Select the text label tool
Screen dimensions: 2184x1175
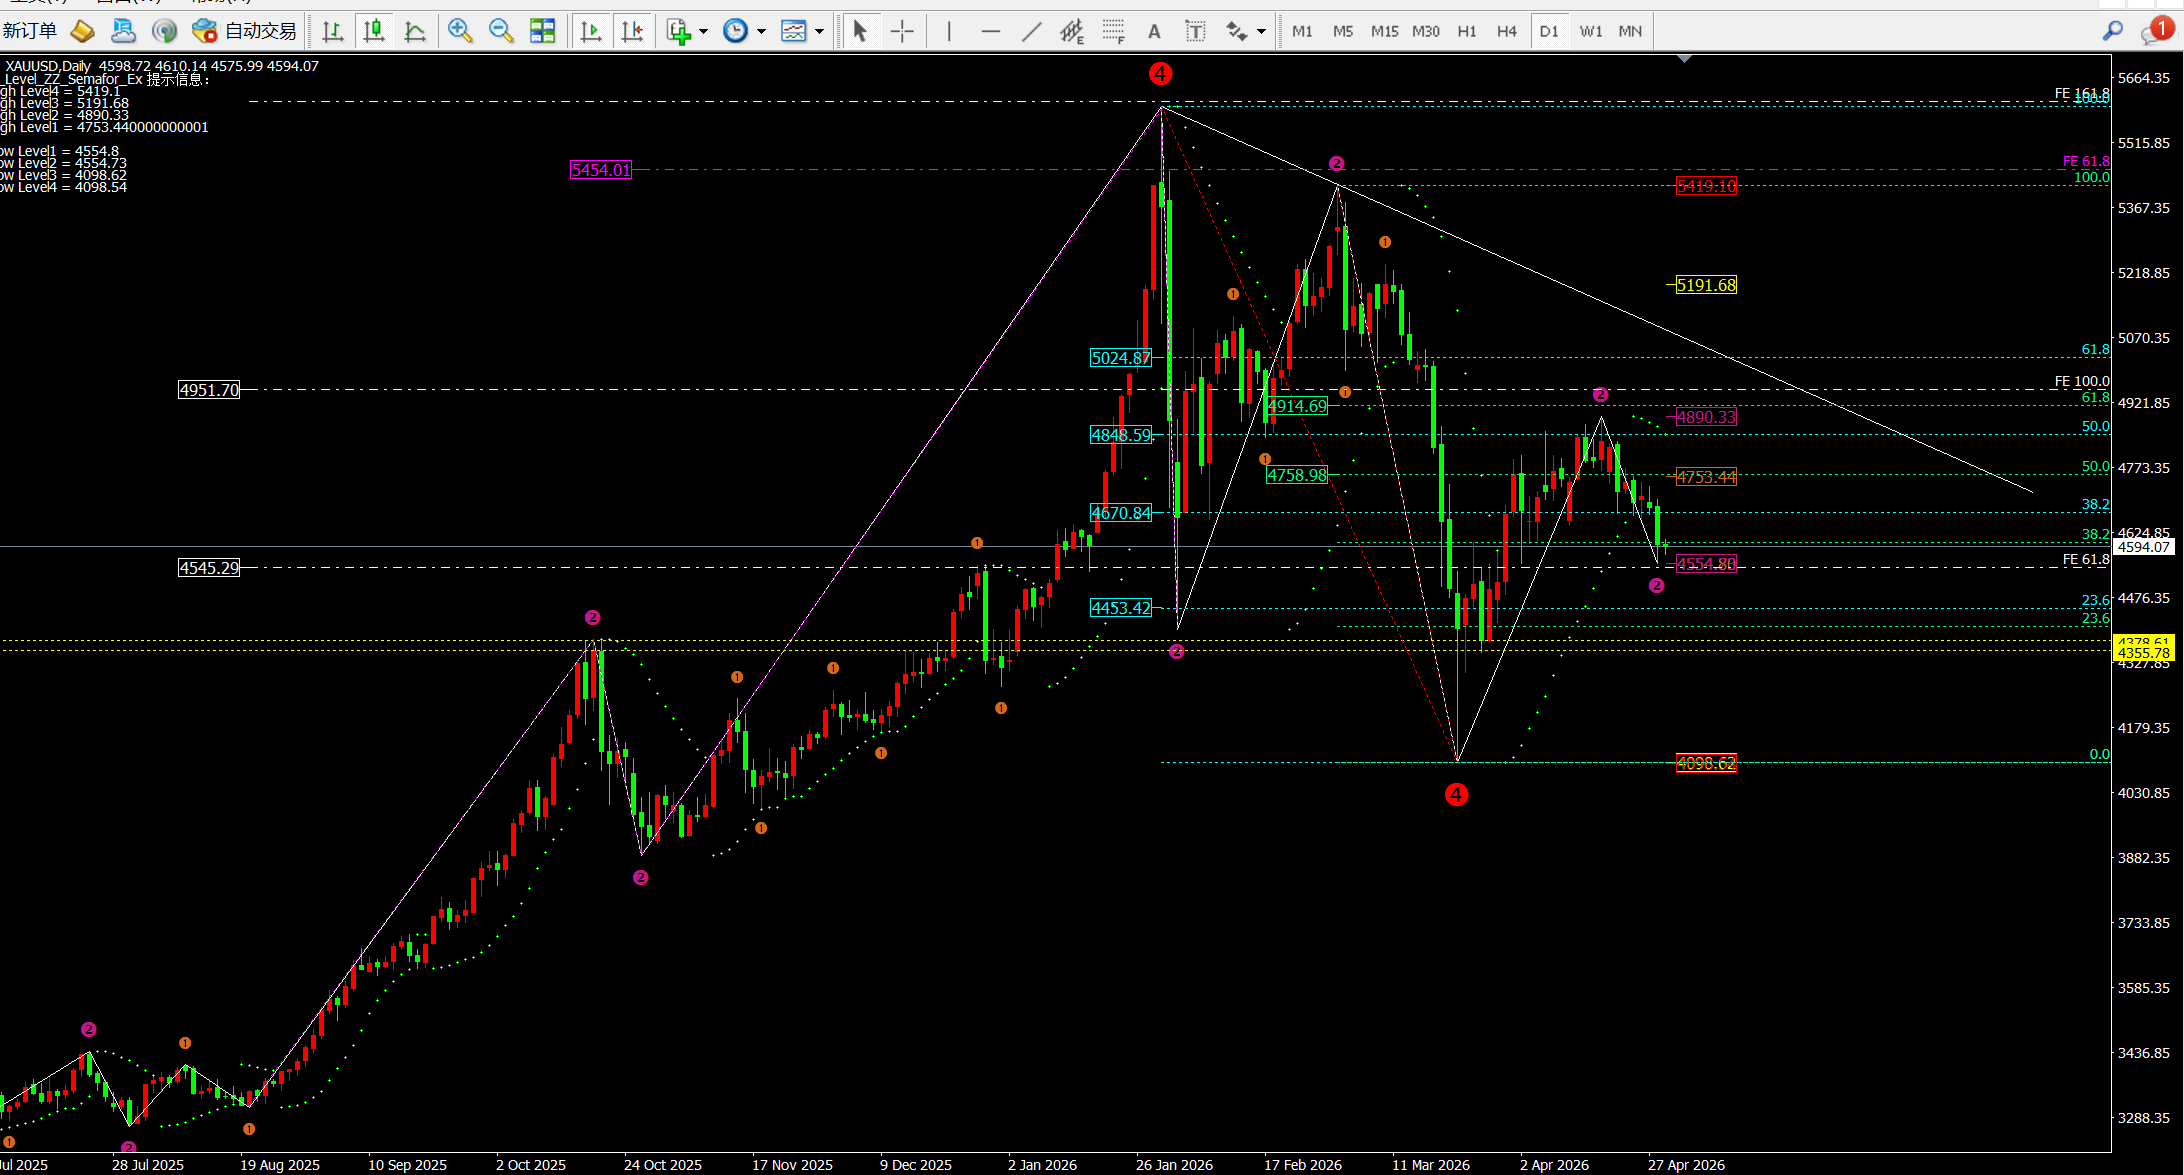pos(1195,31)
